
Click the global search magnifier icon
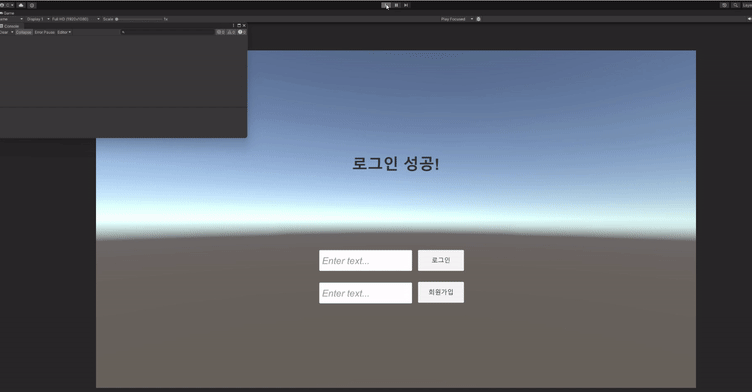click(x=736, y=5)
